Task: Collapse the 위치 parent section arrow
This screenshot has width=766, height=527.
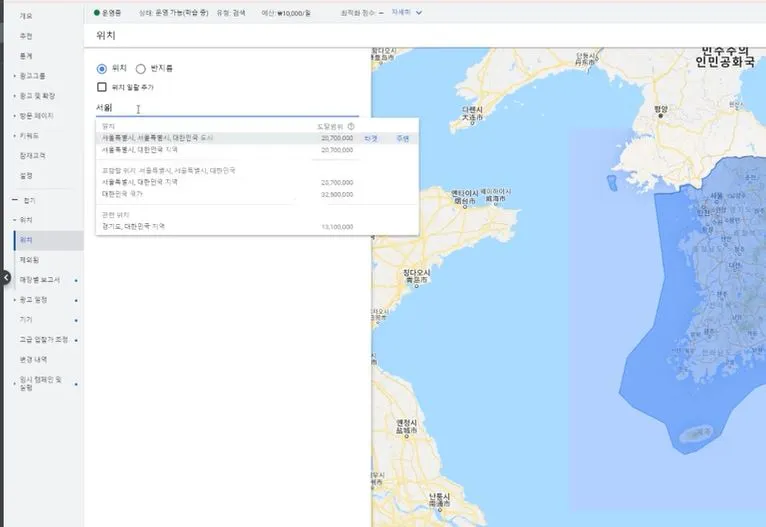Action: pos(15,220)
